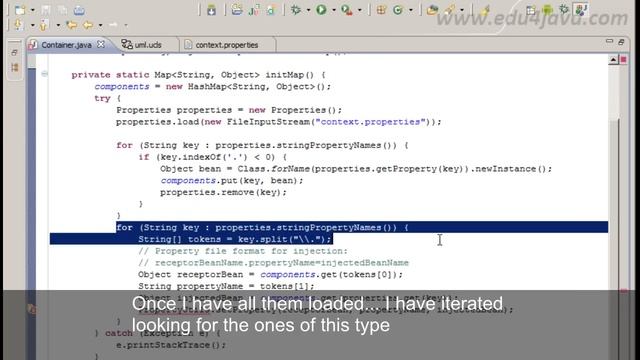640x360 pixels.
Task: Click the Save icon in toolbar
Action: (x=46, y=10)
